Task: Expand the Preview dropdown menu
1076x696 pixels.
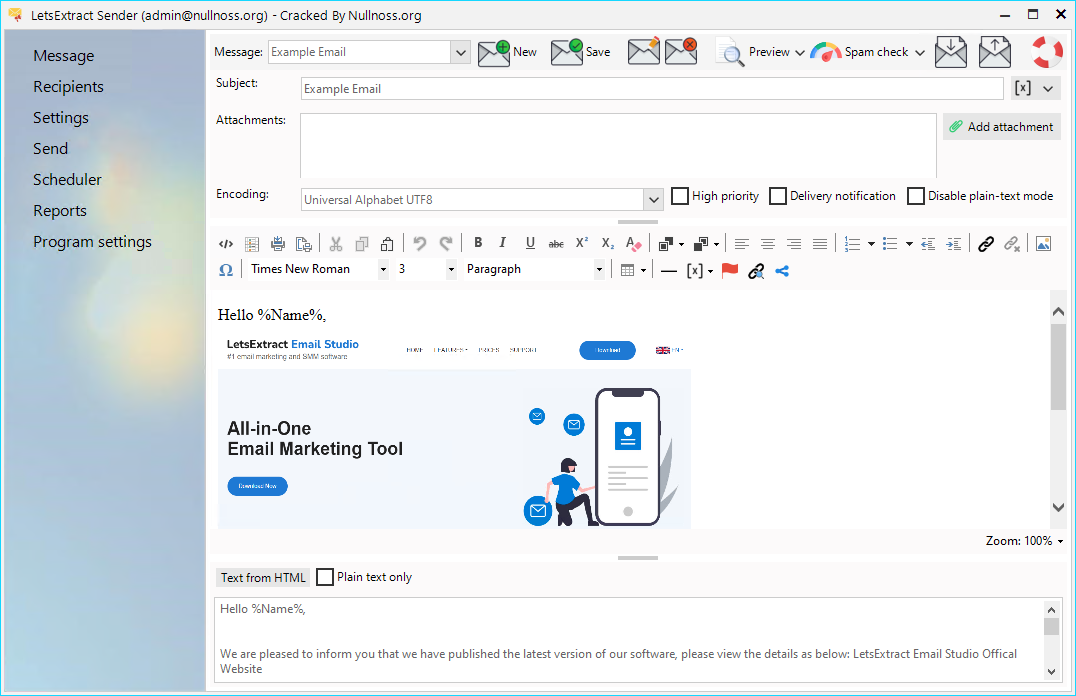Action: tap(799, 53)
